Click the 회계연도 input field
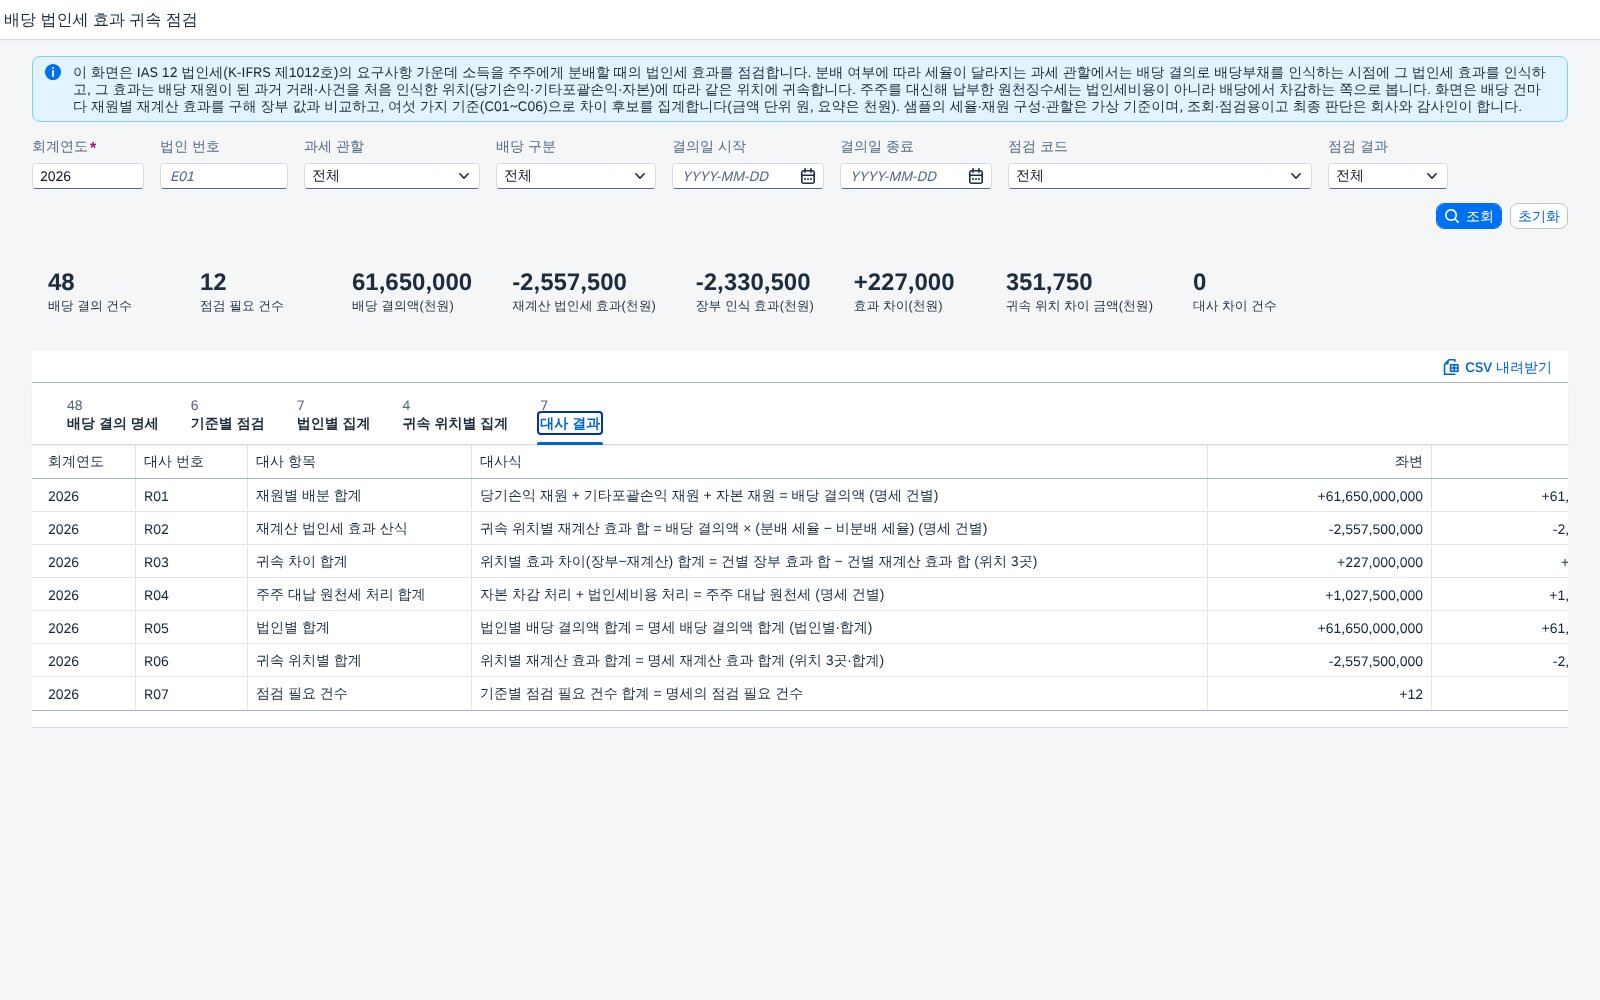Image resolution: width=1600 pixels, height=1000 pixels. point(88,176)
